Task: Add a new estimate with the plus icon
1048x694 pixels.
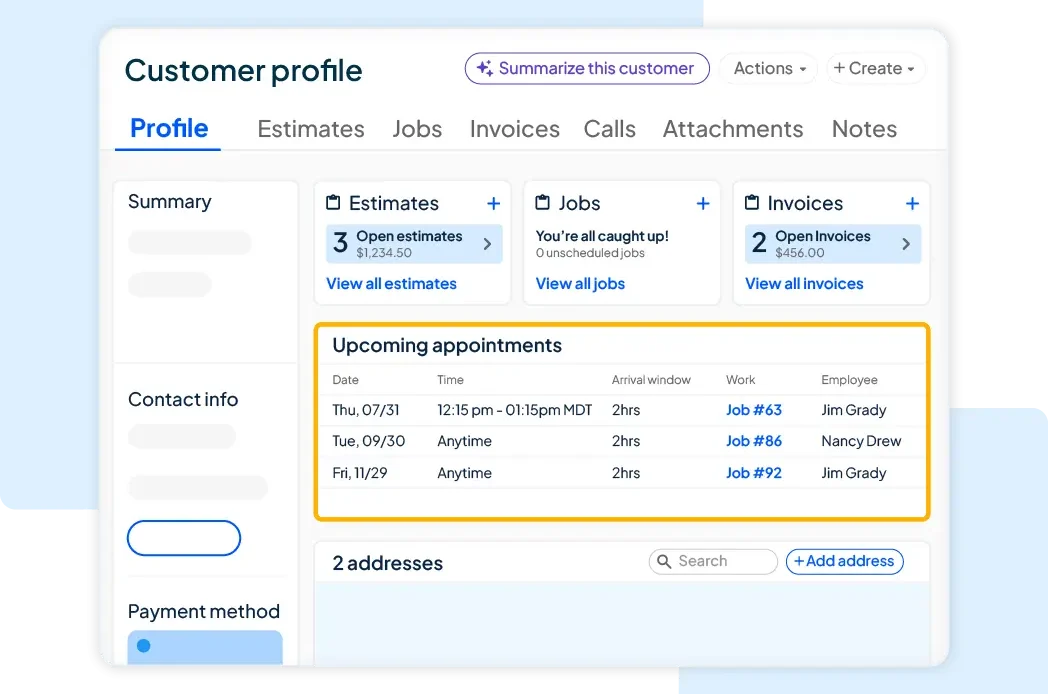Action: (493, 203)
